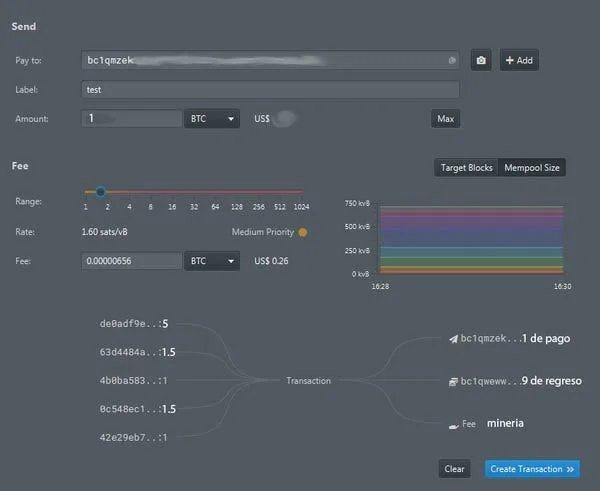Click the Max amount button
This screenshot has width=600, height=491.
[445, 119]
